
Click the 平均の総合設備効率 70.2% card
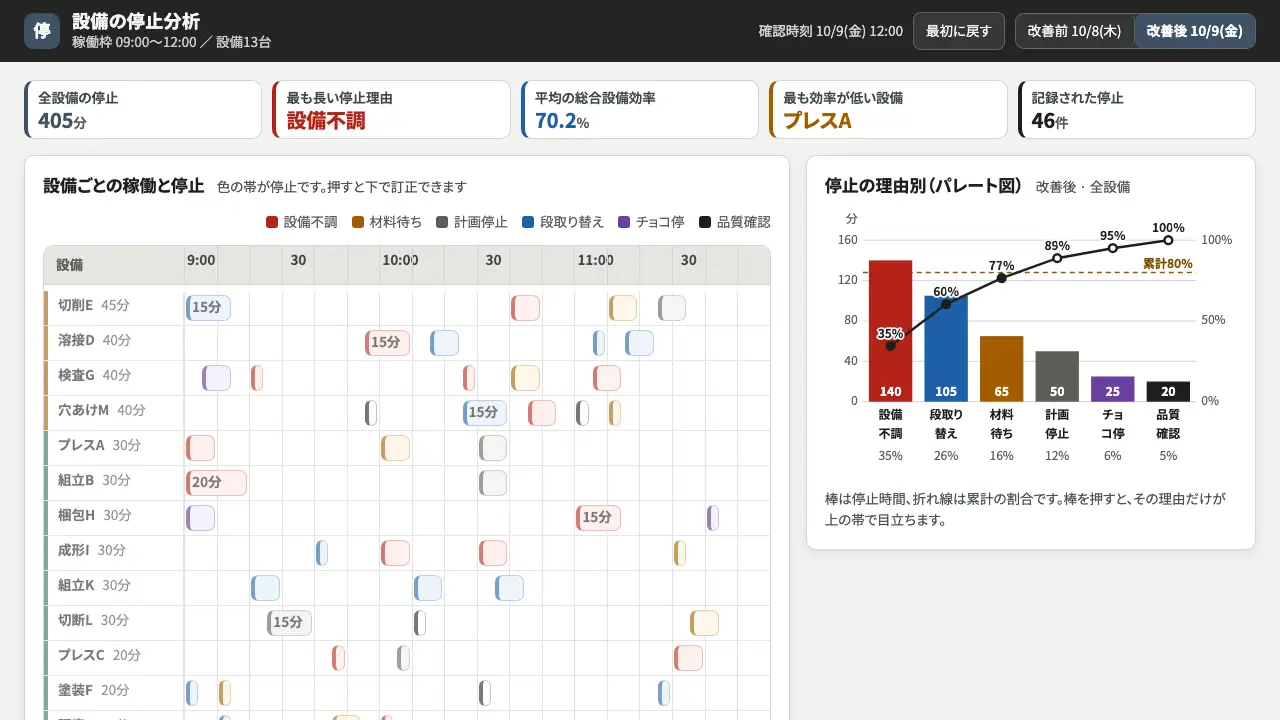(x=640, y=110)
